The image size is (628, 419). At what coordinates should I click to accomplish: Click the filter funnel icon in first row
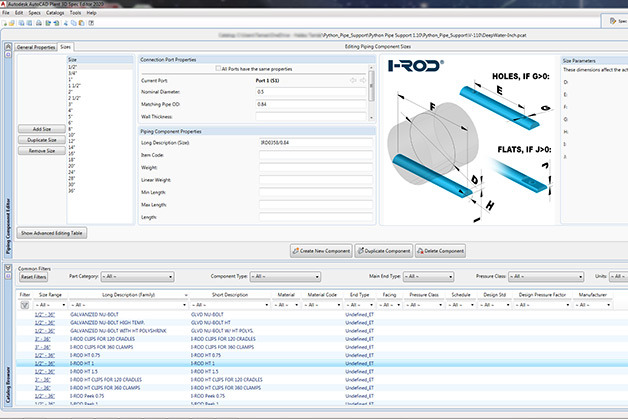coord(25,305)
